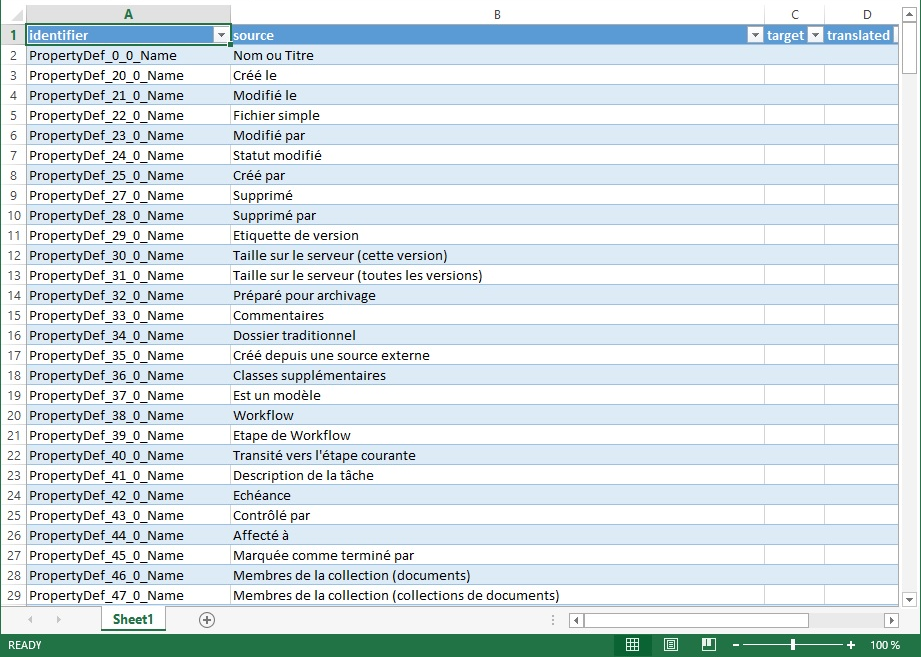Open Page Break Preview view

click(x=708, y=645)
